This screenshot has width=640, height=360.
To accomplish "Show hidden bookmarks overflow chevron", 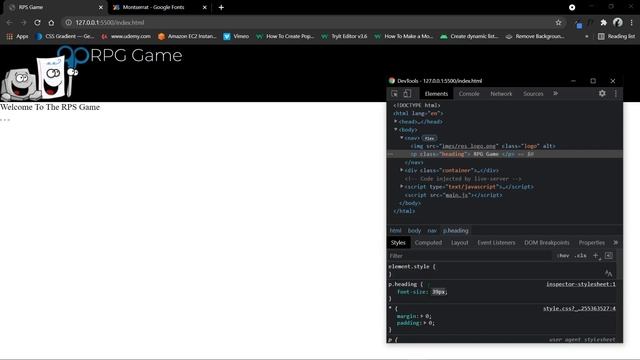I will coord(587,36).
